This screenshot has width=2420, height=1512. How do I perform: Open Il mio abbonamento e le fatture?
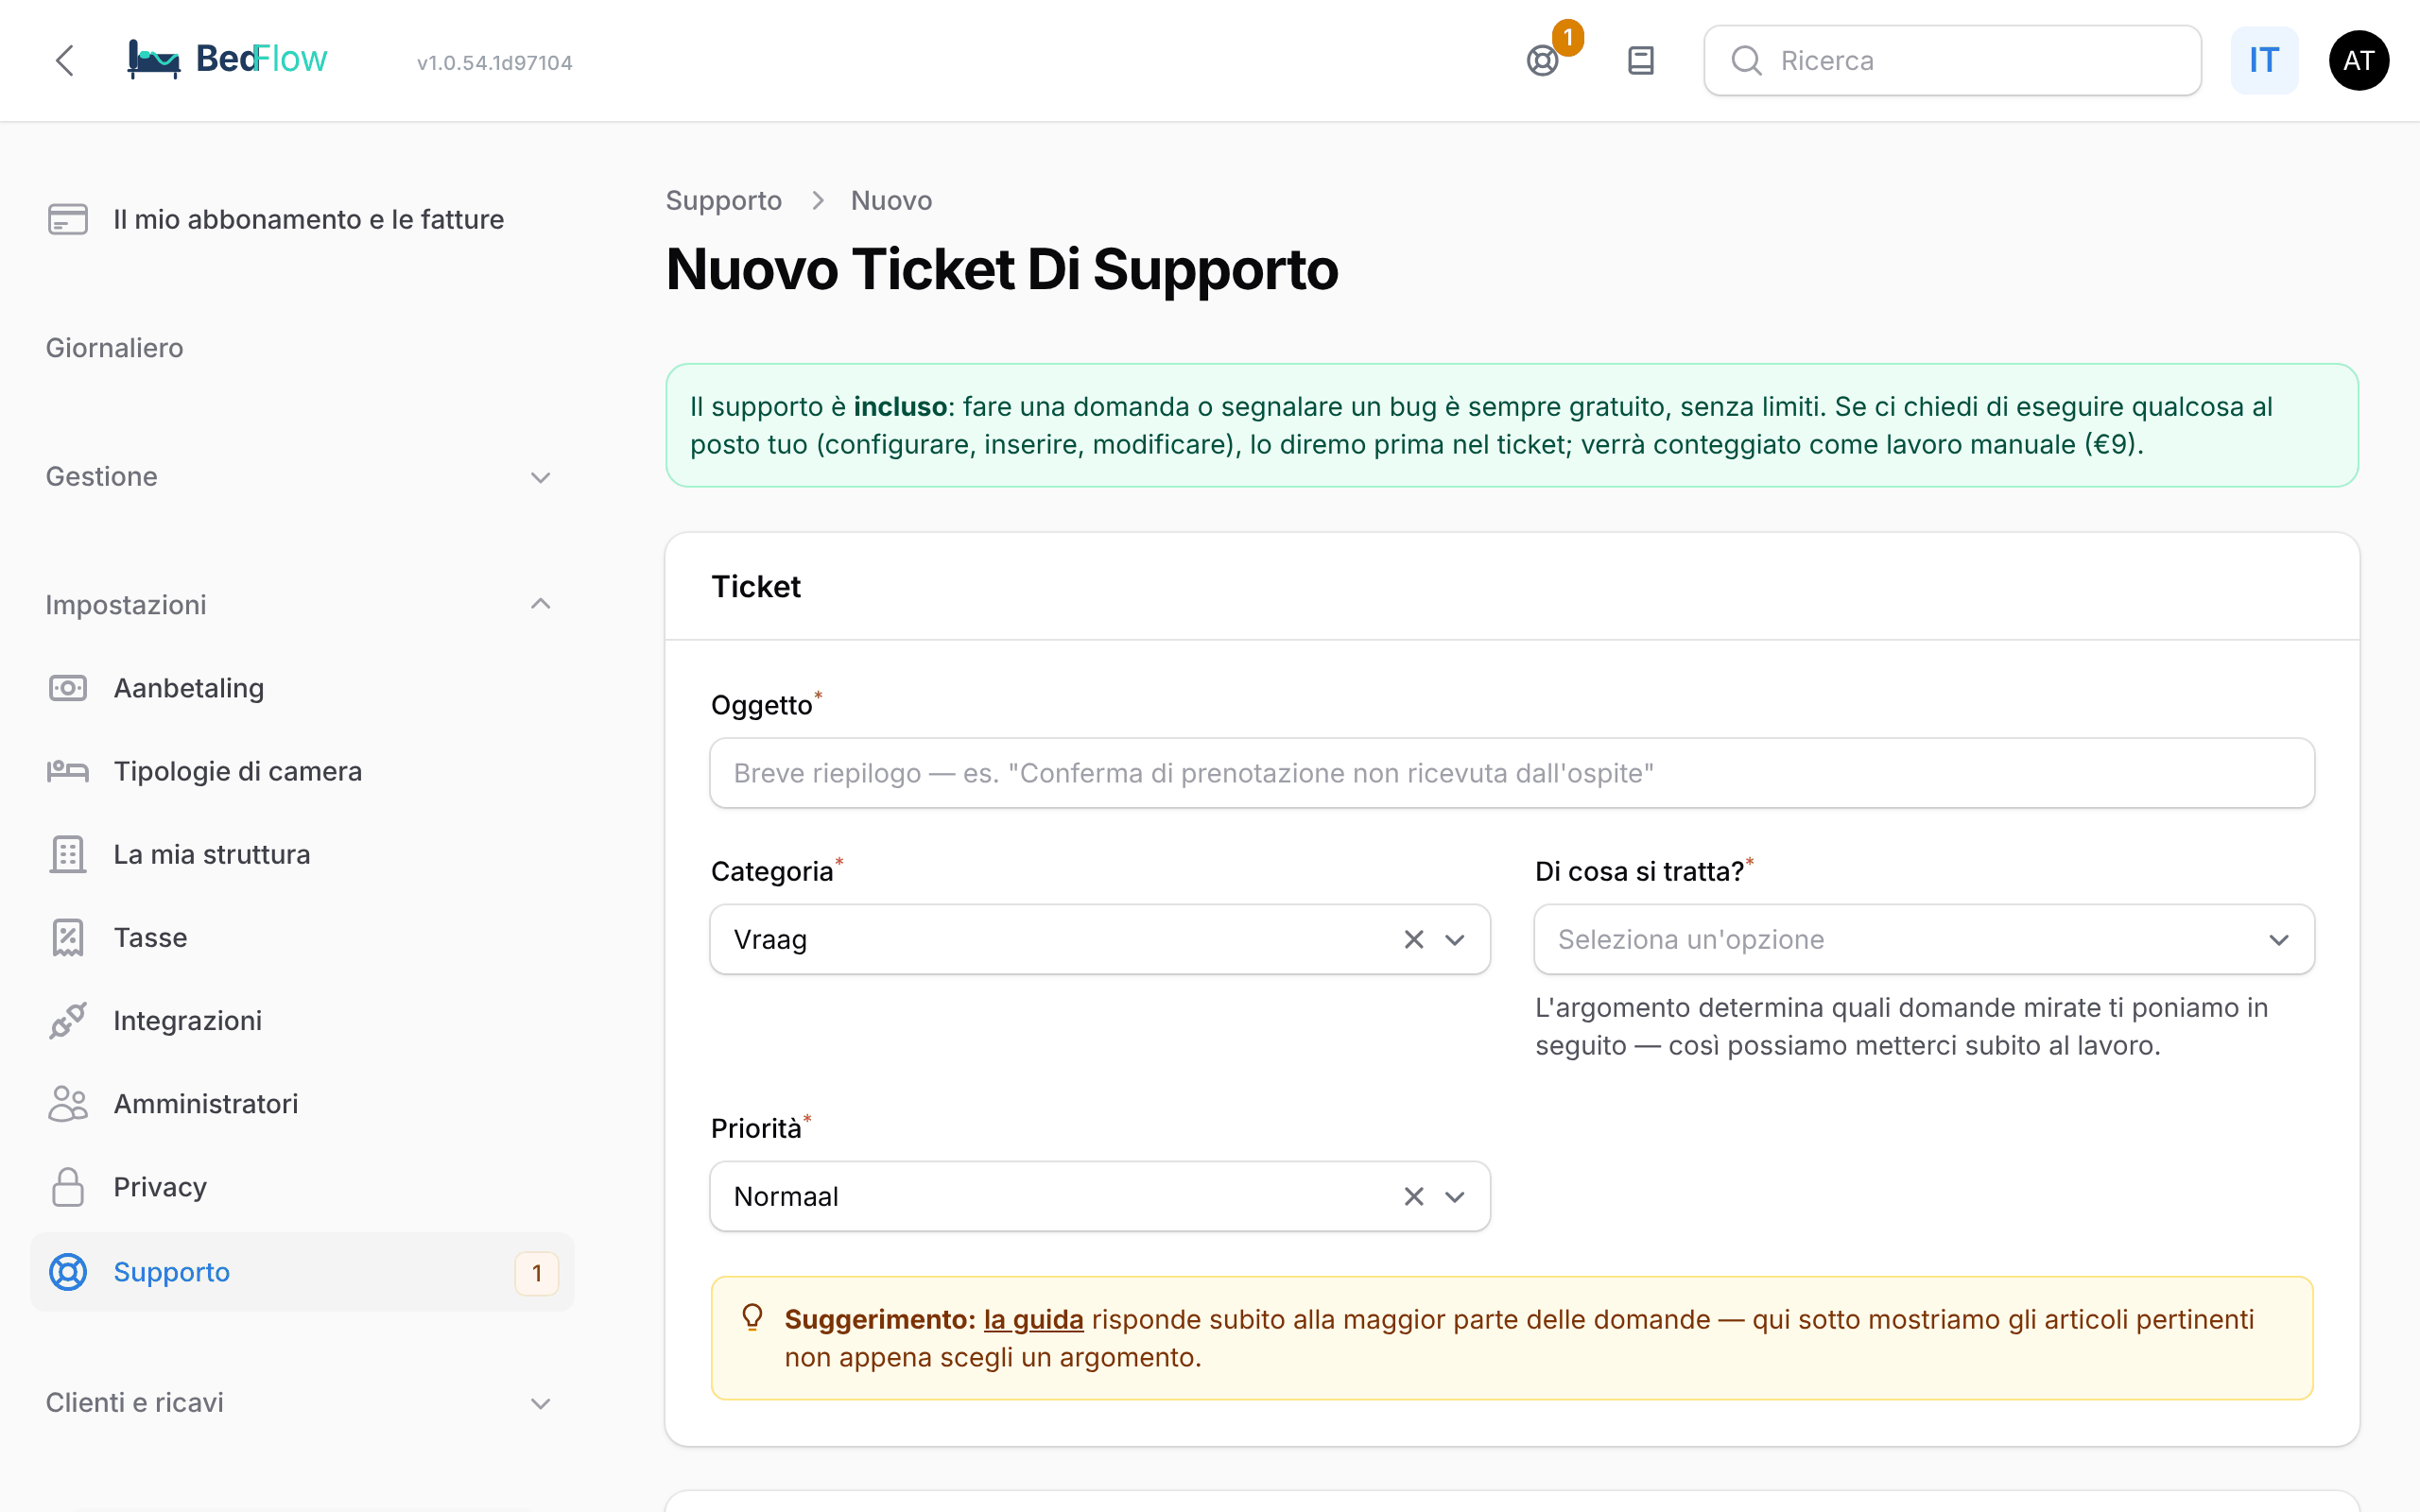coord(300,219)
